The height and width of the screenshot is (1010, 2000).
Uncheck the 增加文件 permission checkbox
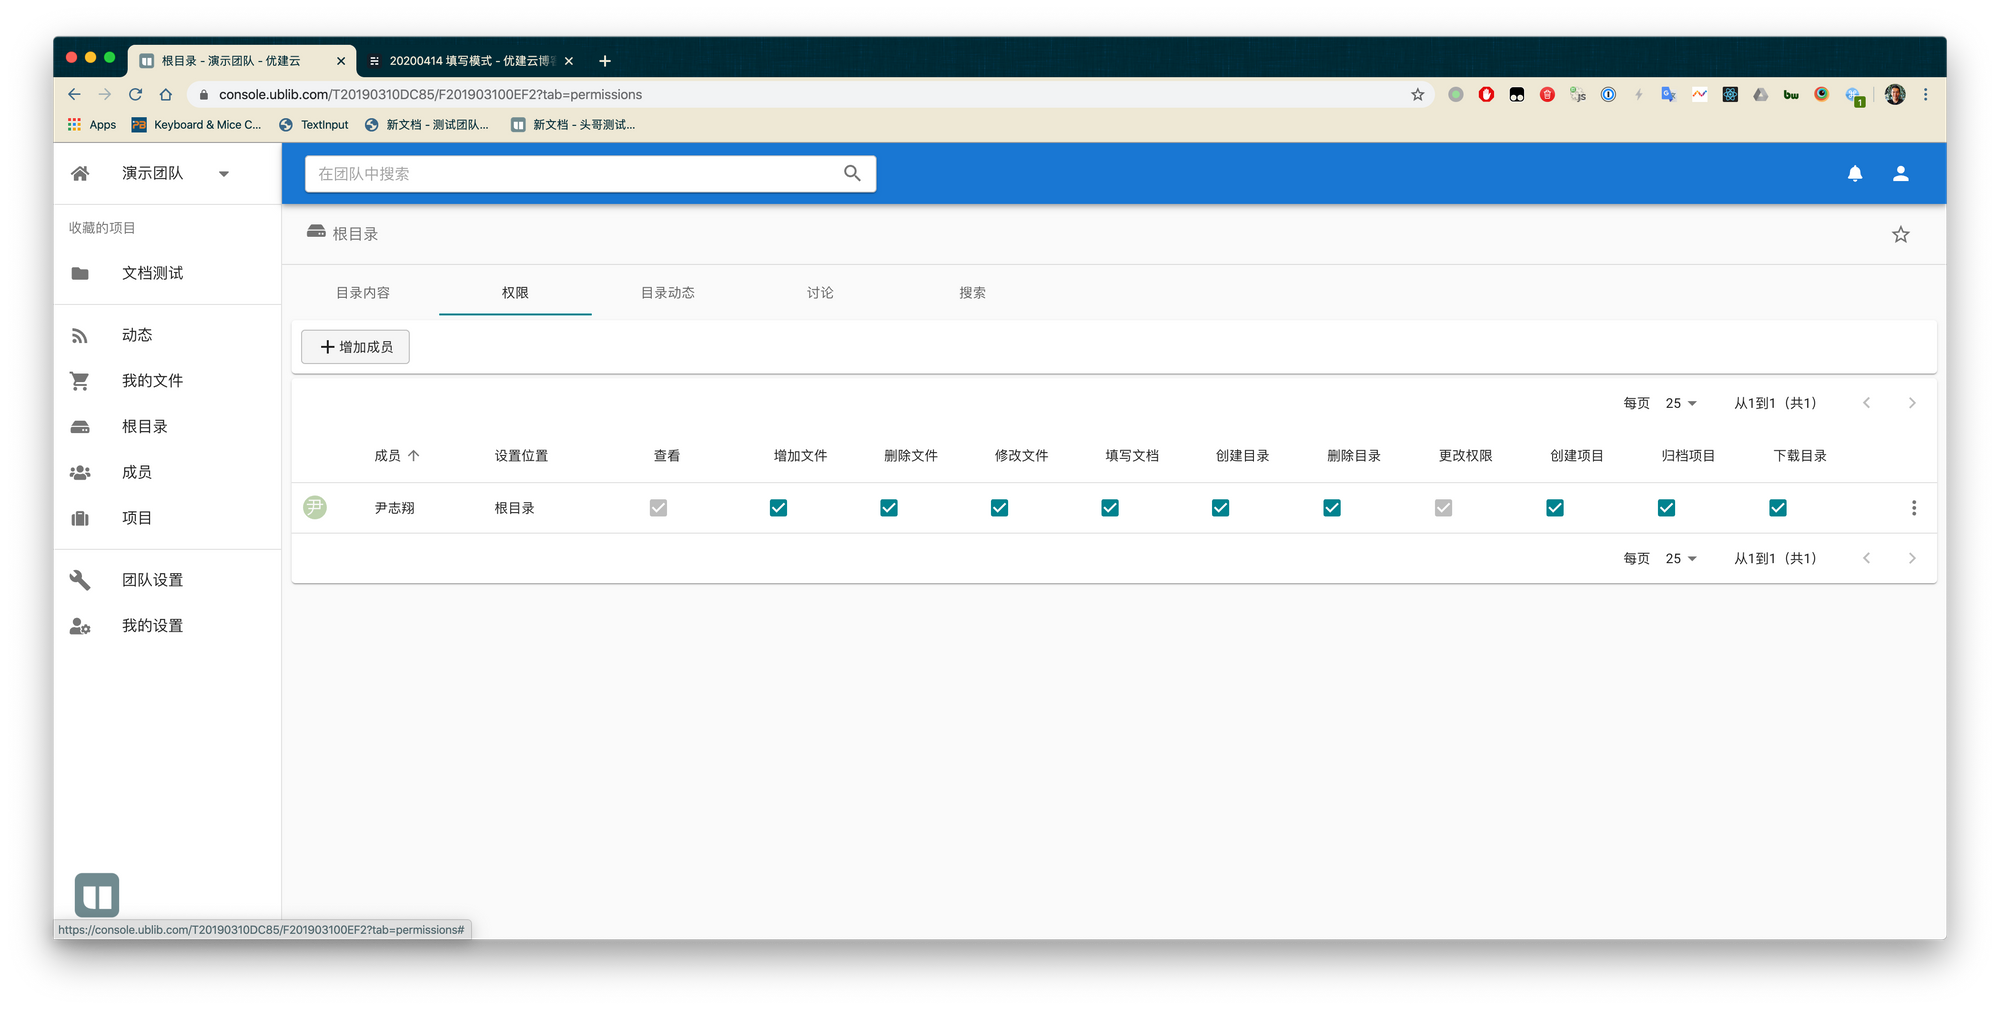click(x=778, y=508)
